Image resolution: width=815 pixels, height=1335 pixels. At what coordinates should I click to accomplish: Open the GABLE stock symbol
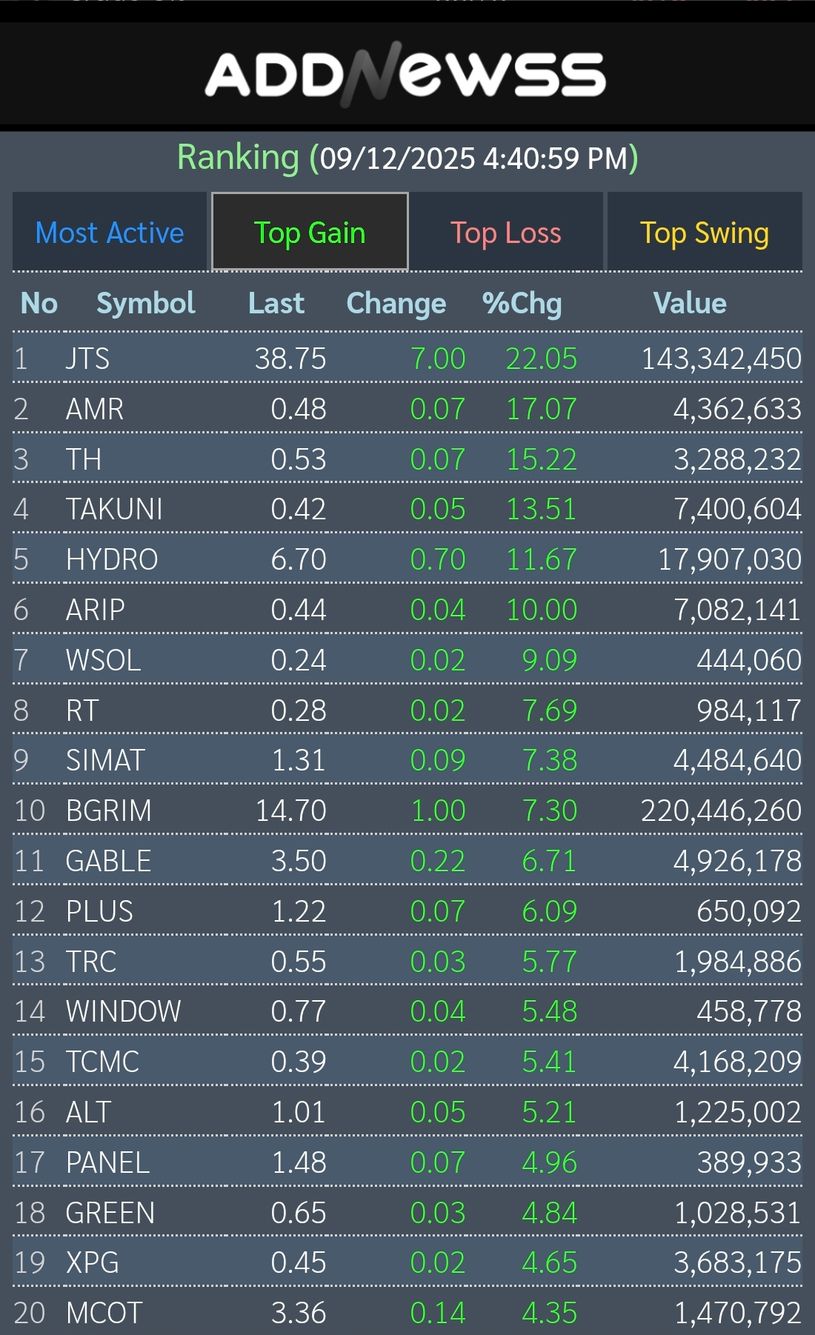(x=108, y=861)
